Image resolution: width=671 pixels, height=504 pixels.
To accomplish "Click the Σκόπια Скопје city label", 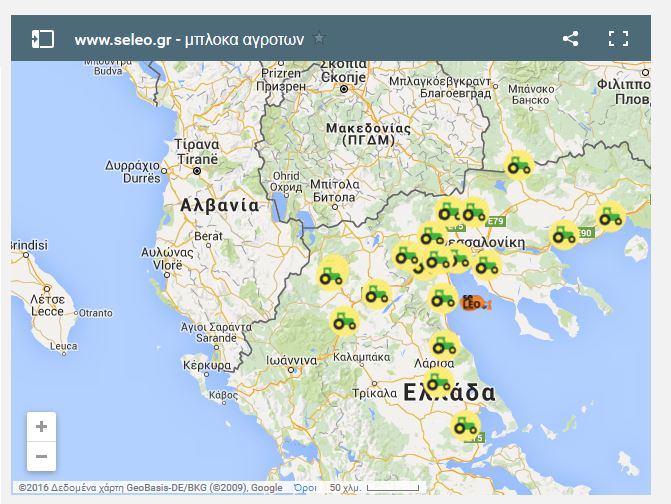I will pos(343,71).
